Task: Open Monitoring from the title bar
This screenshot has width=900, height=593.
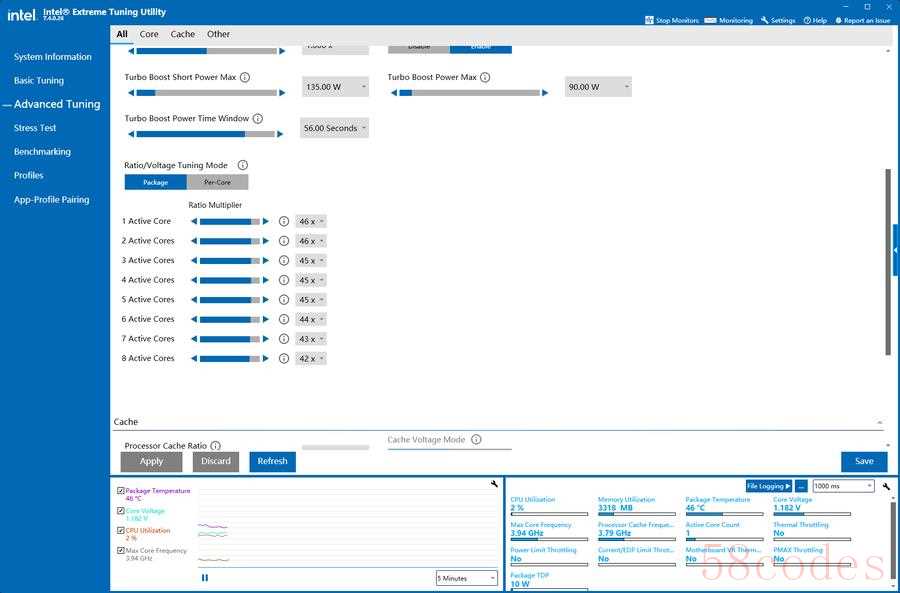Action: [x=728, y=20]
